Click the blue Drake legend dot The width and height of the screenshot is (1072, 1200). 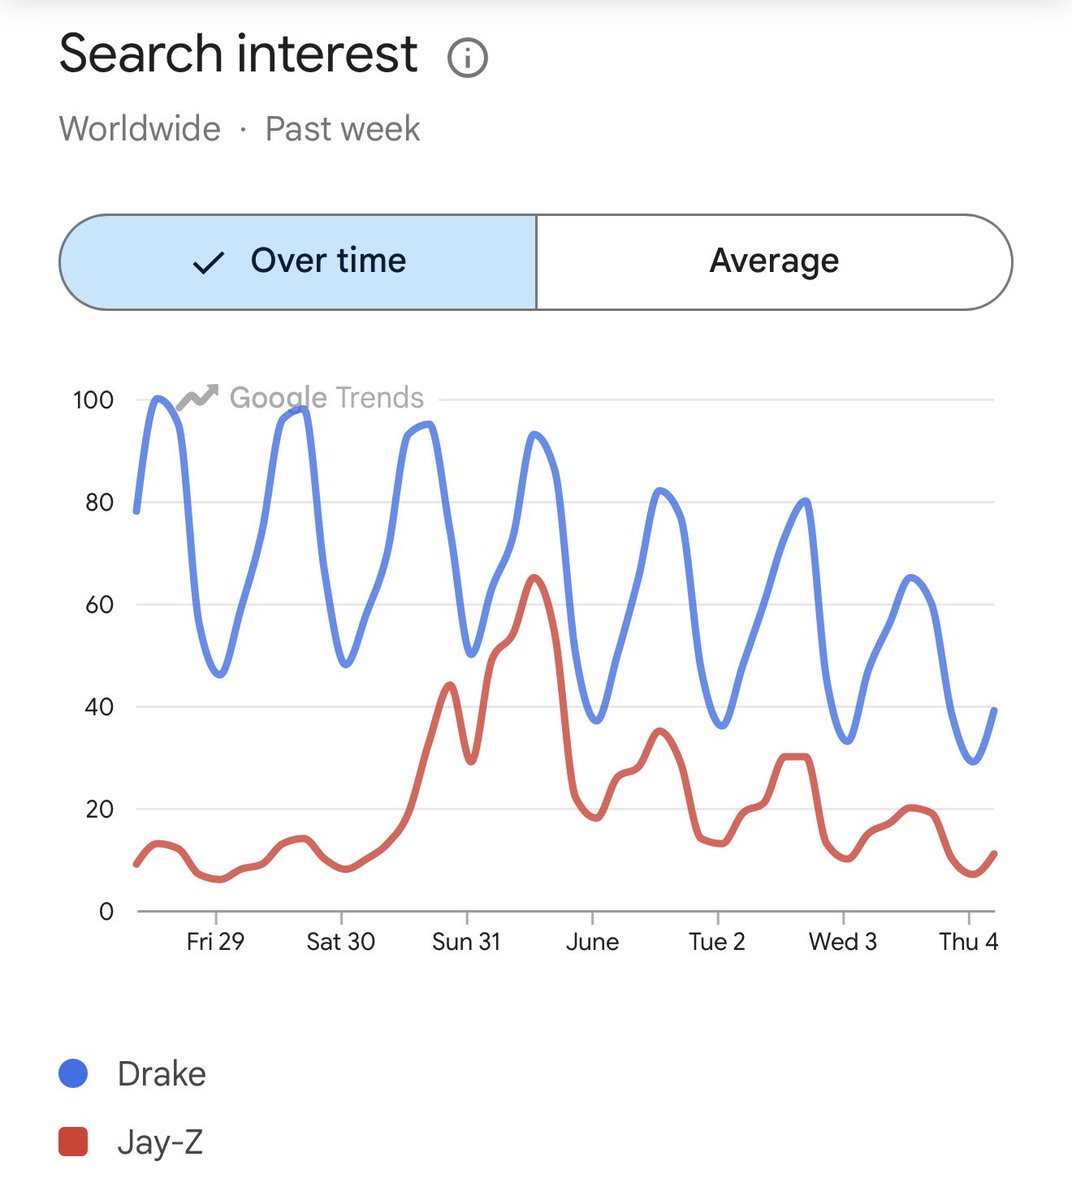[x=74, y=1073]
